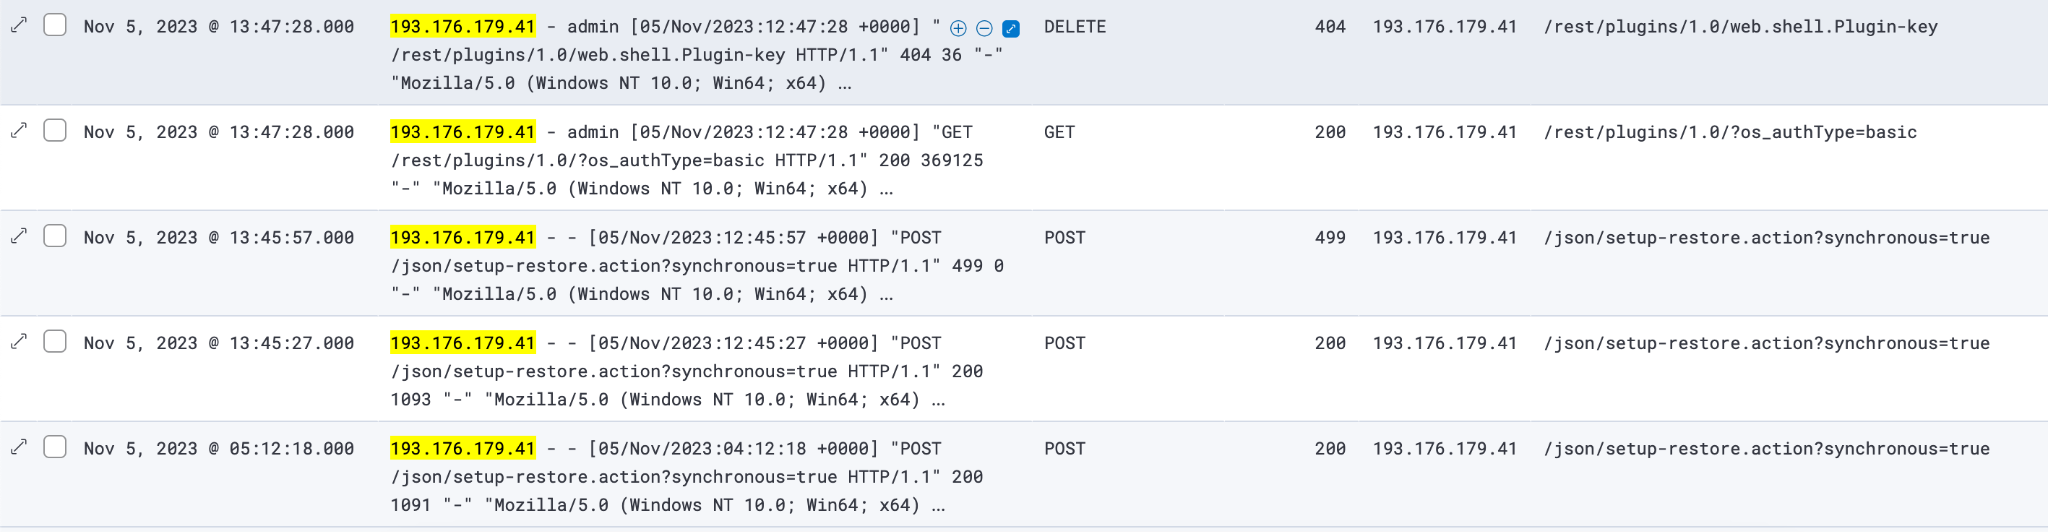This screenshot has width=2048, height=532.
Task: Open document details for the DELETE 404 row
Action: (x=19, y=25)
